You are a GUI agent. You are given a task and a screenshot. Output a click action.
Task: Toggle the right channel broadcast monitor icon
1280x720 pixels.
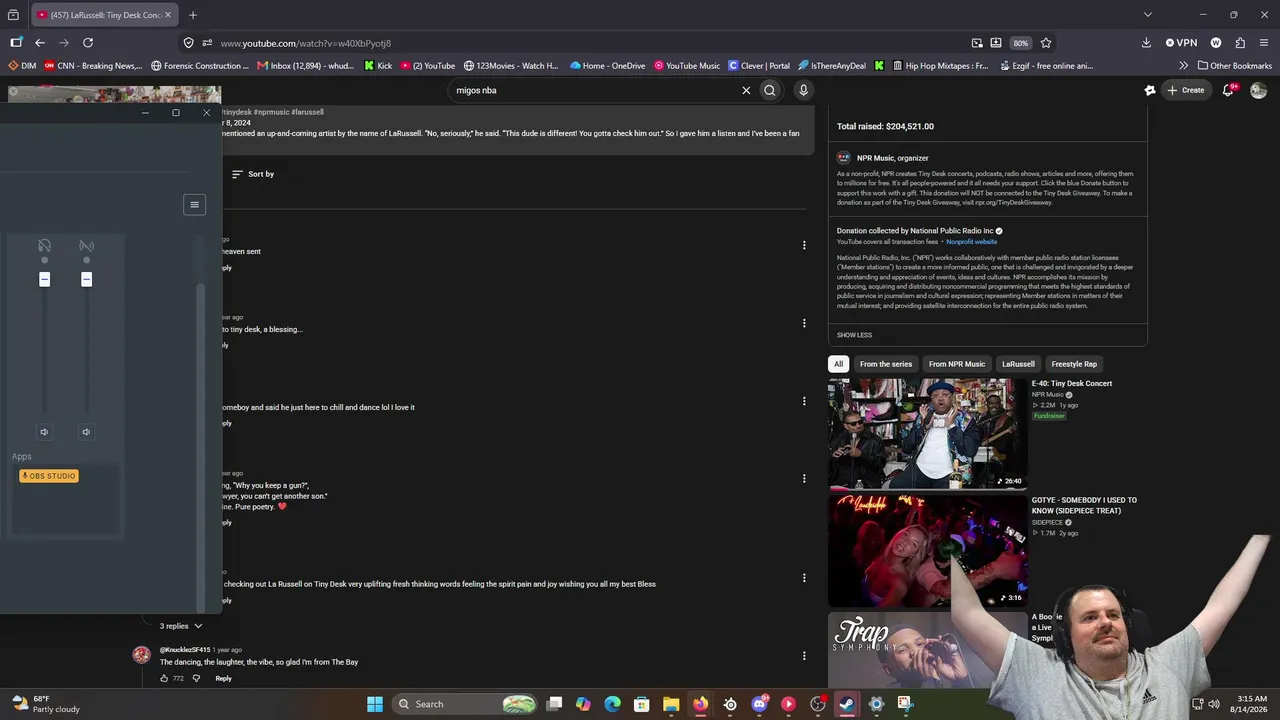(x=86, y=246)
